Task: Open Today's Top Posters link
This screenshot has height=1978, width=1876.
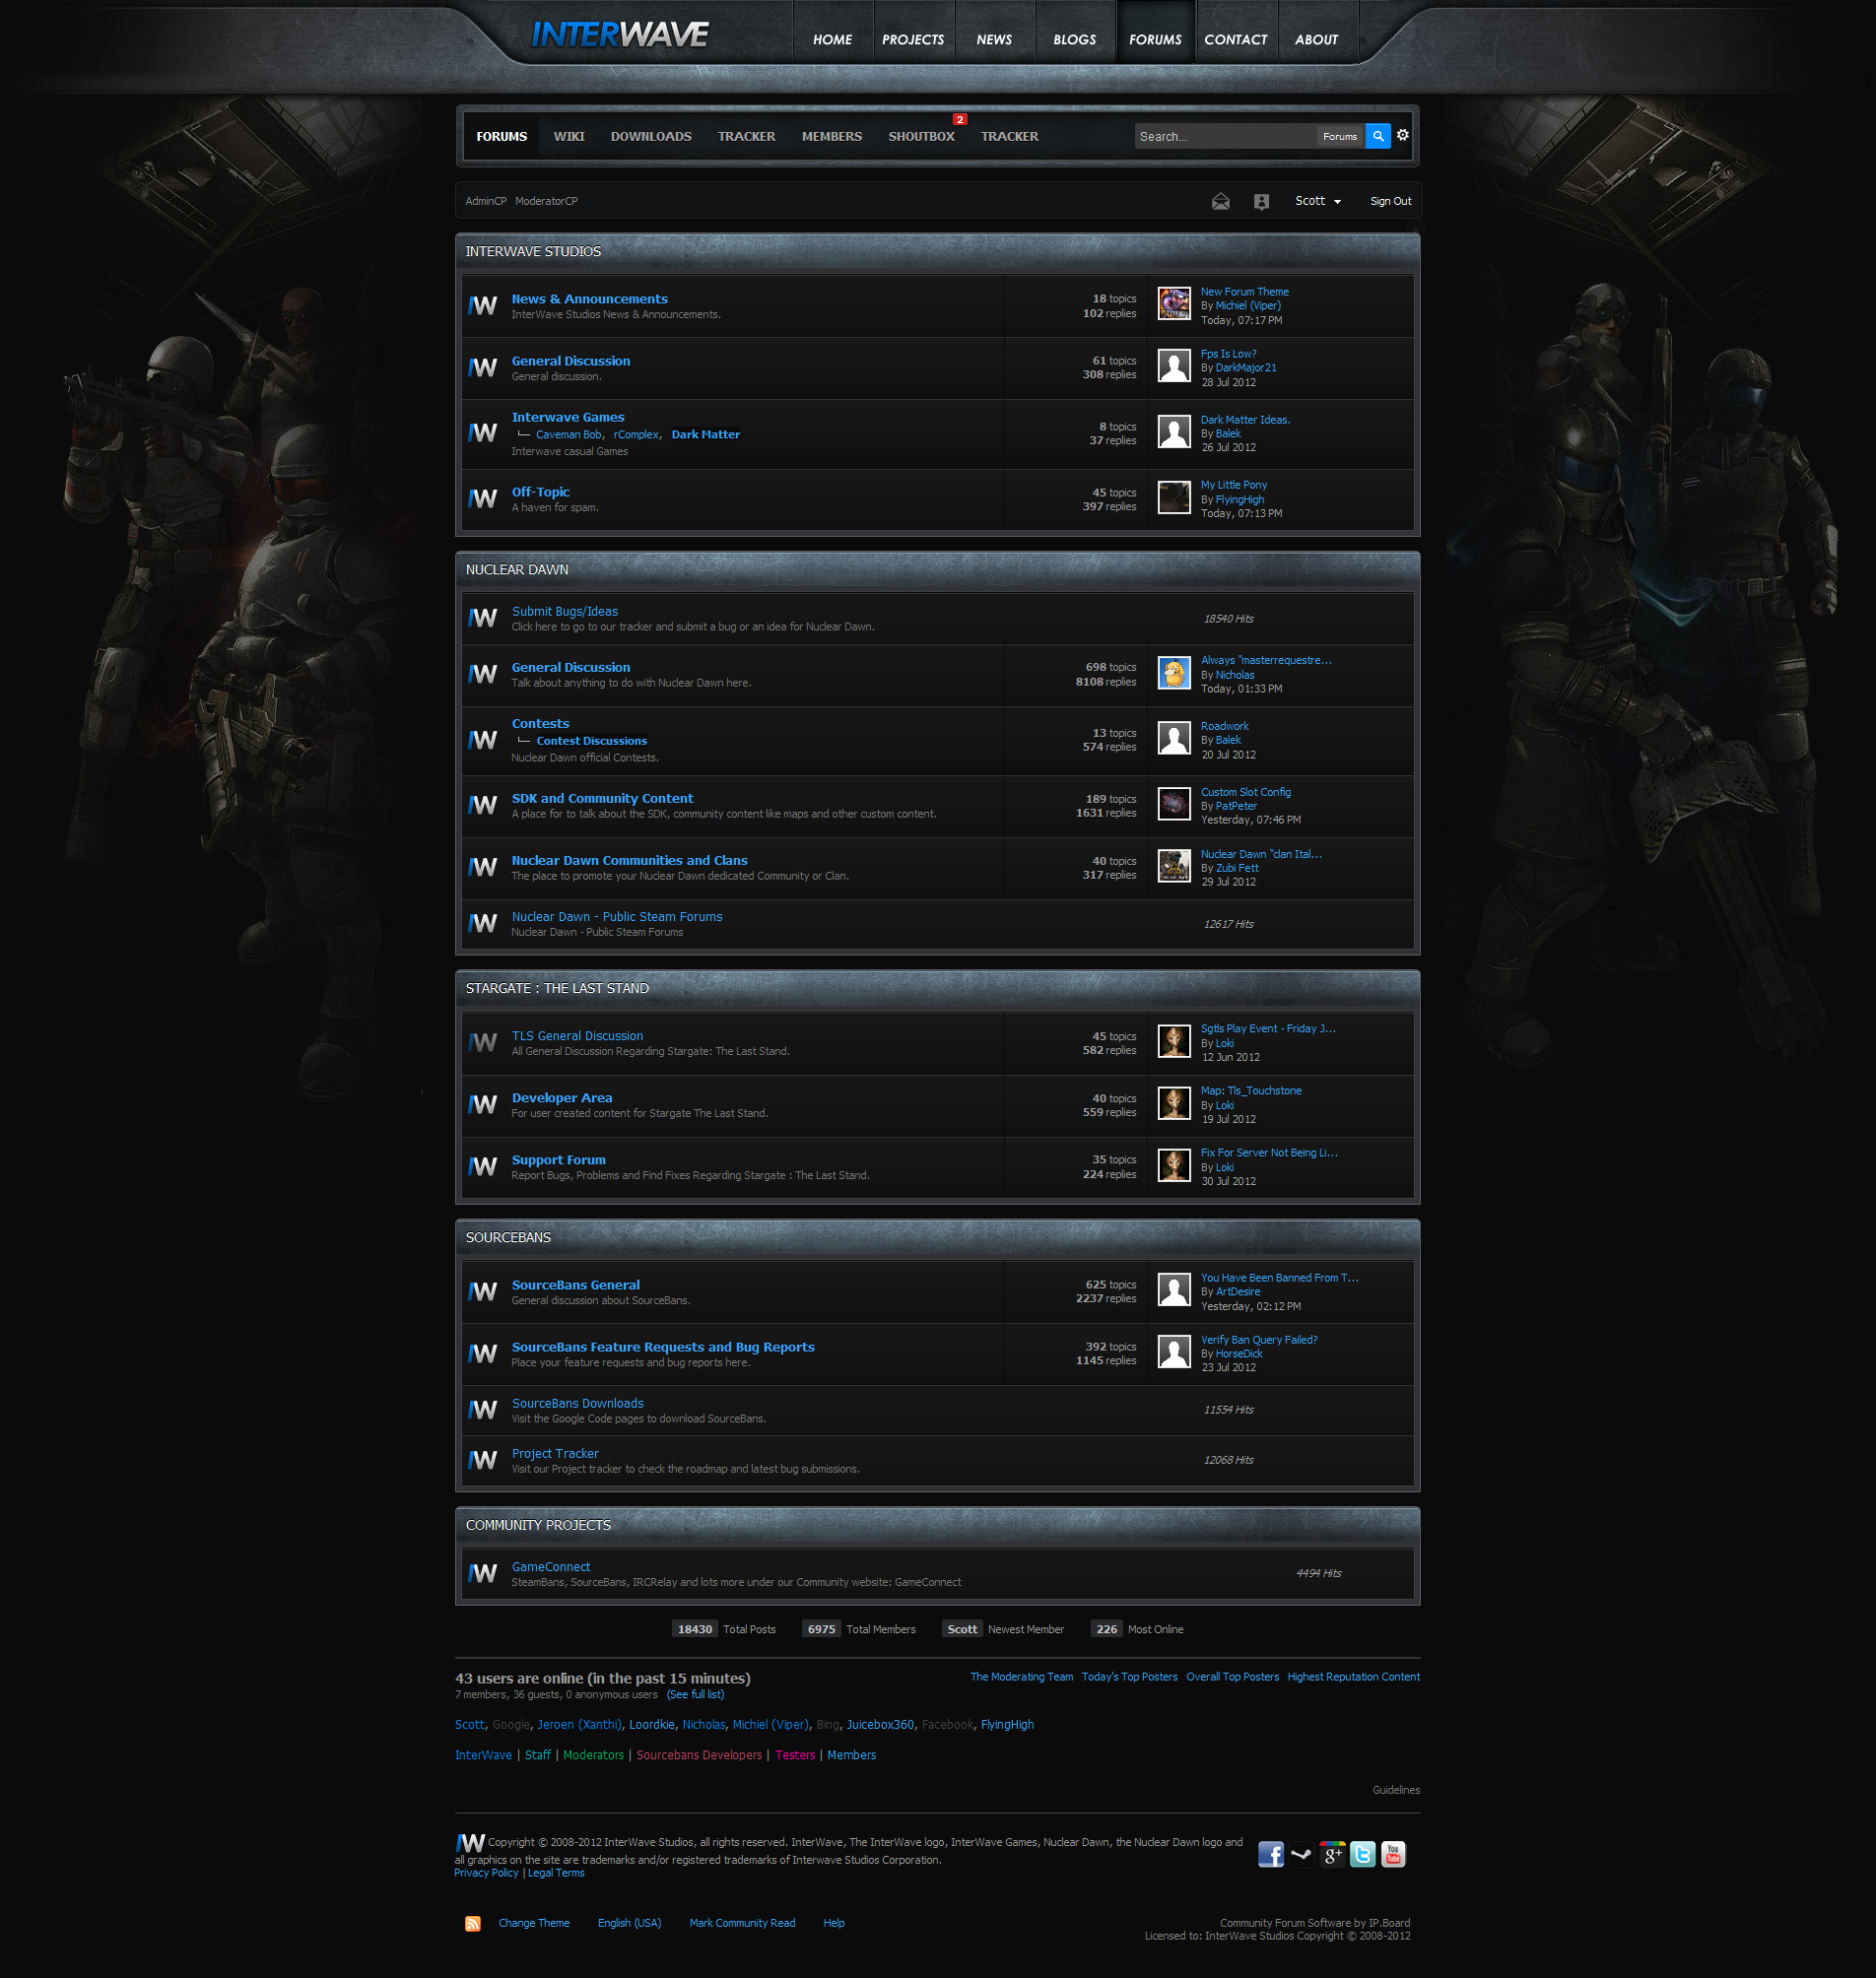Action: click(x=1129, y=1677)
